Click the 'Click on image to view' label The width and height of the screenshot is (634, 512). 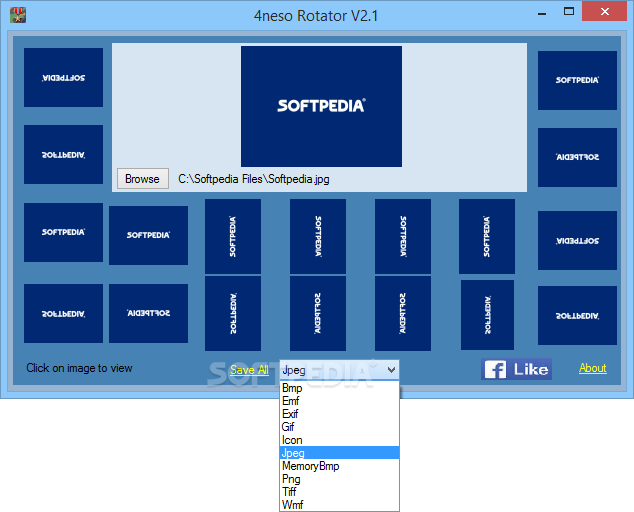(x=79, y=368)
